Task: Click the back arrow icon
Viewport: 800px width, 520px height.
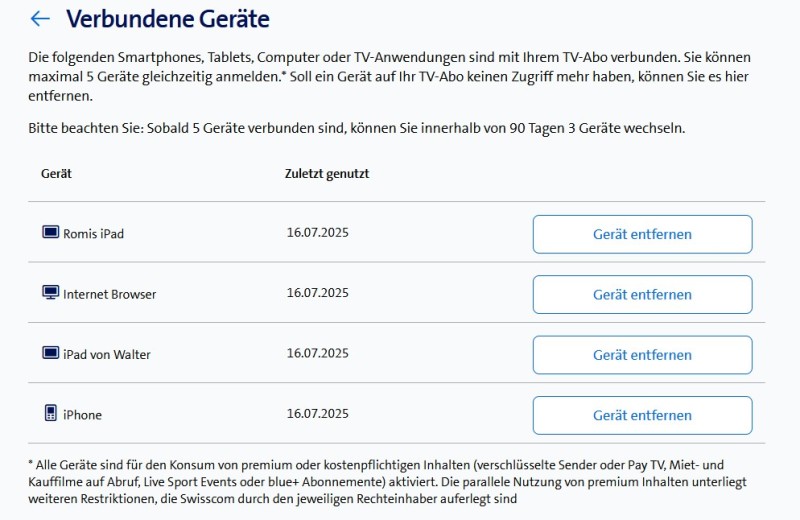Action: coord(40,19)
